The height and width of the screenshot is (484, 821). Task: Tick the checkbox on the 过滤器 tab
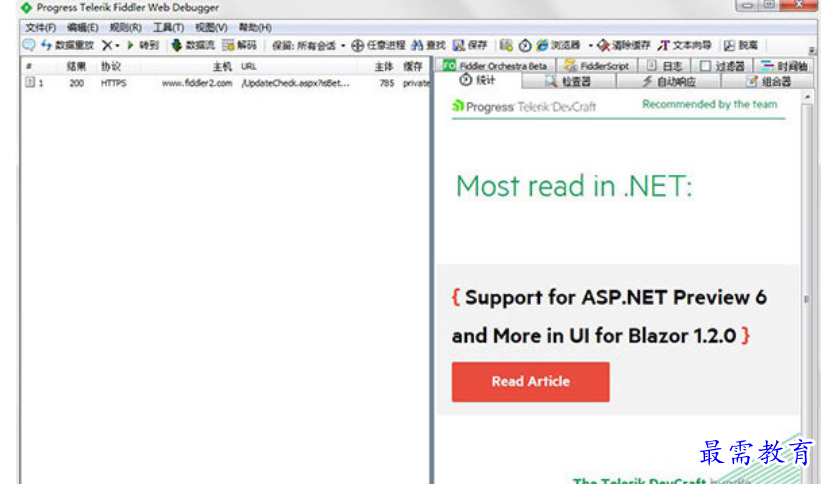705,66
